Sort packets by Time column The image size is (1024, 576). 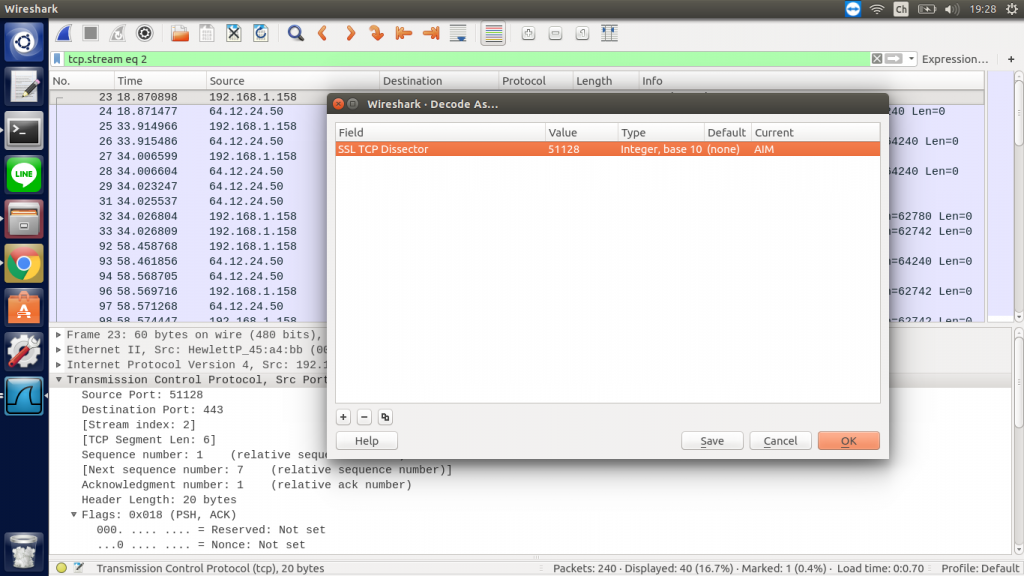coord(160,80)
